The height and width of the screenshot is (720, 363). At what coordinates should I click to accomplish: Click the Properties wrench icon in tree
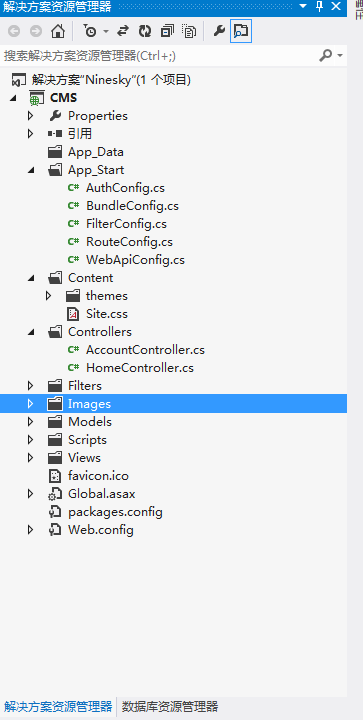[55, 116]
